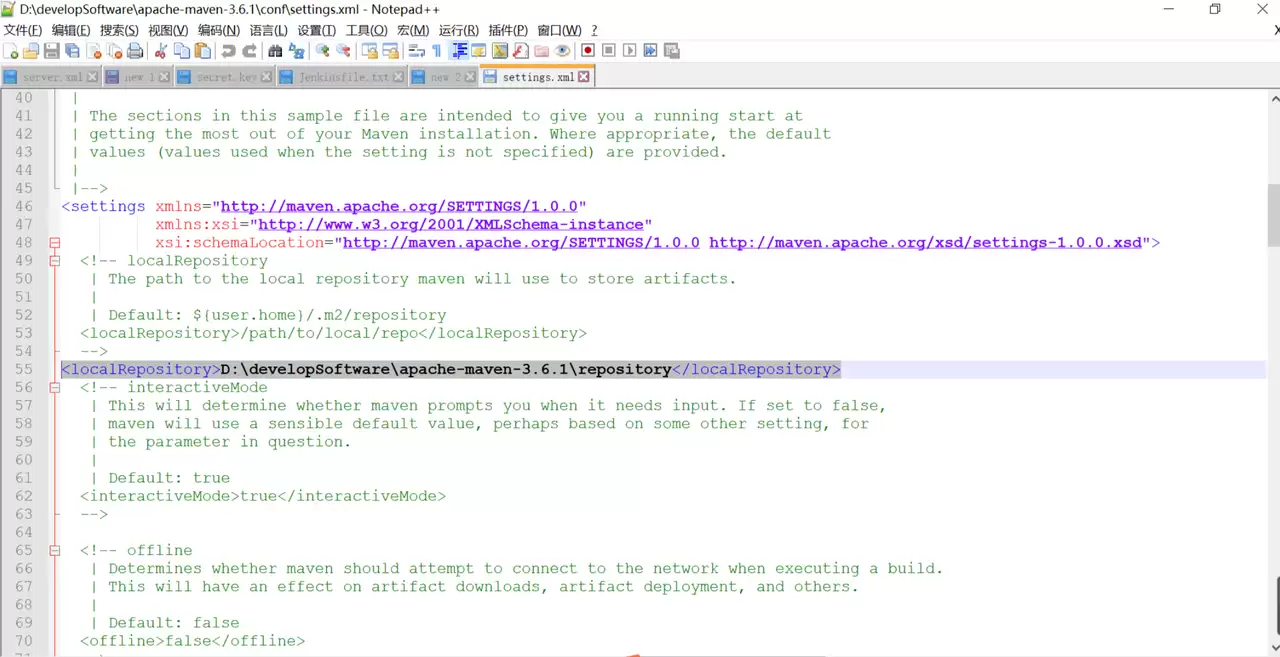The width and height of the screenshot is (1280, 657).
Task: Redo the edit from the toolbar
Action: tap(250, 51)
